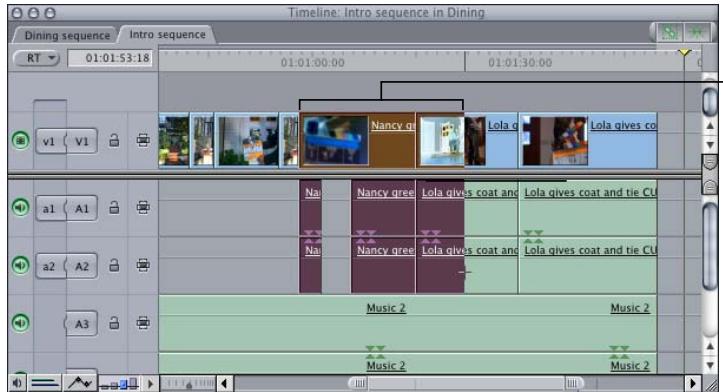
Task: Mute the A1 track audible control
Action: click(20, 207)
